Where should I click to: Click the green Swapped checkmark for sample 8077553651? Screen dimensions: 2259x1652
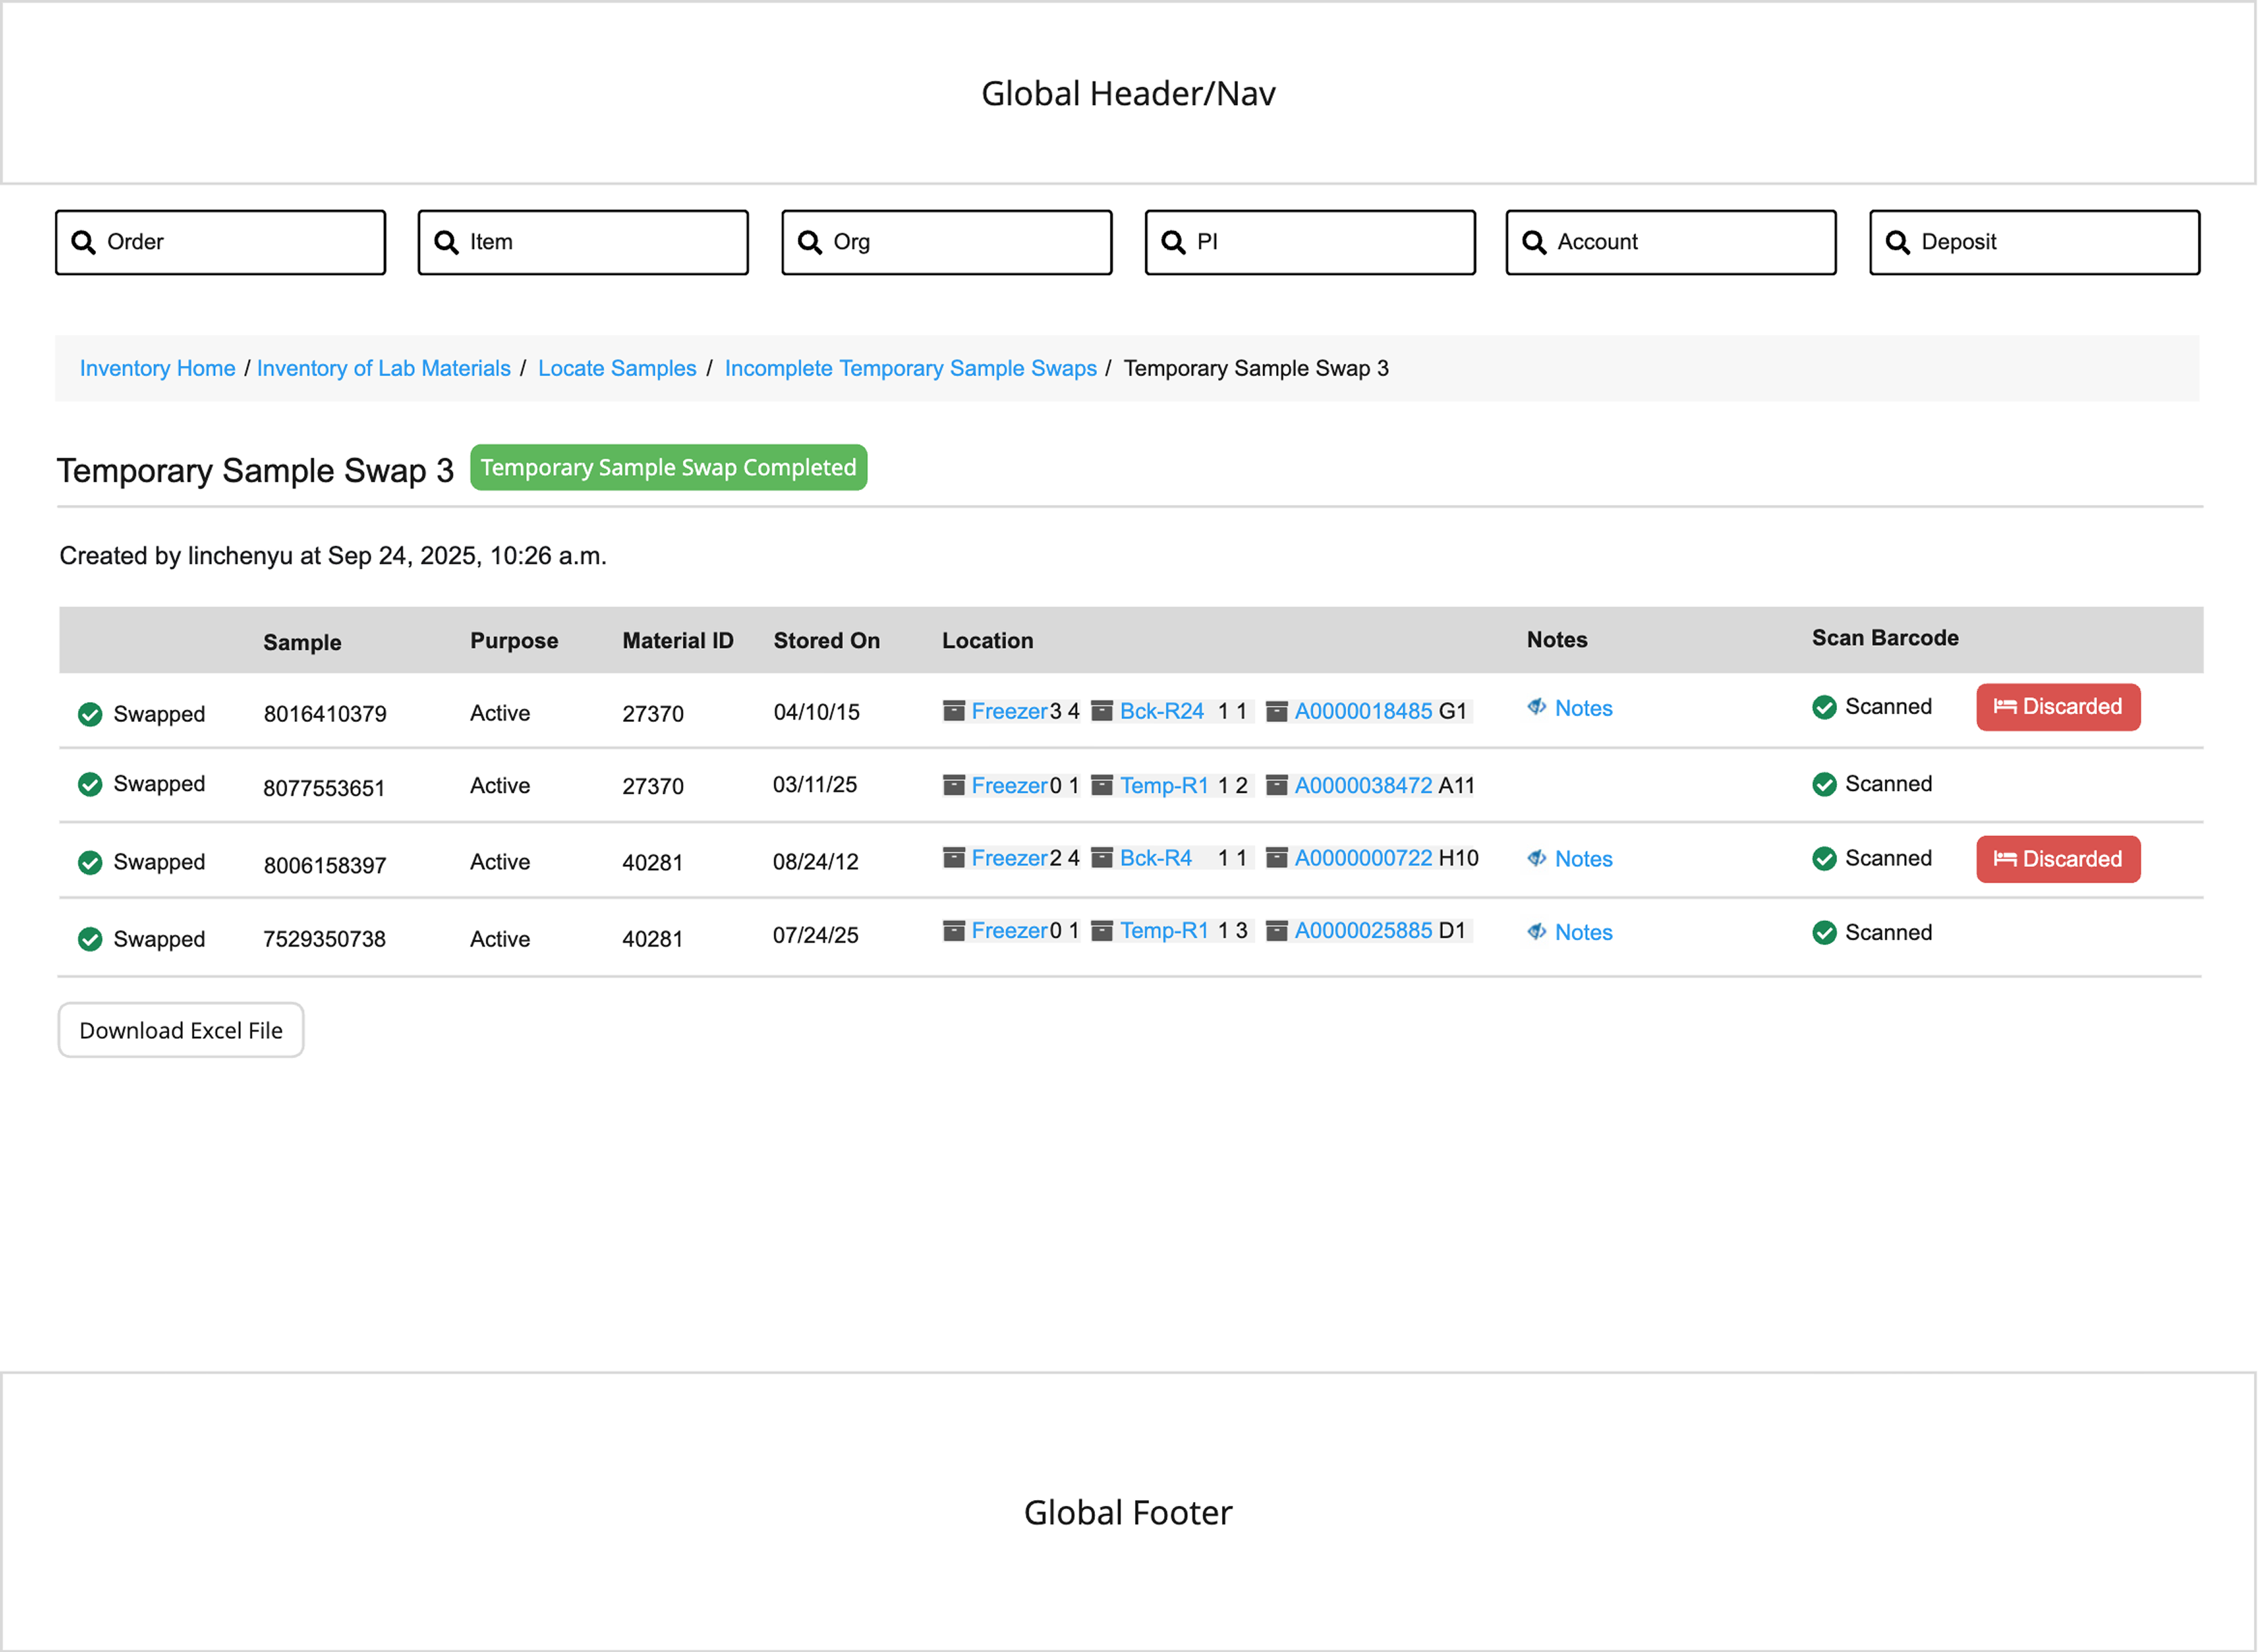tap(90, 784)
